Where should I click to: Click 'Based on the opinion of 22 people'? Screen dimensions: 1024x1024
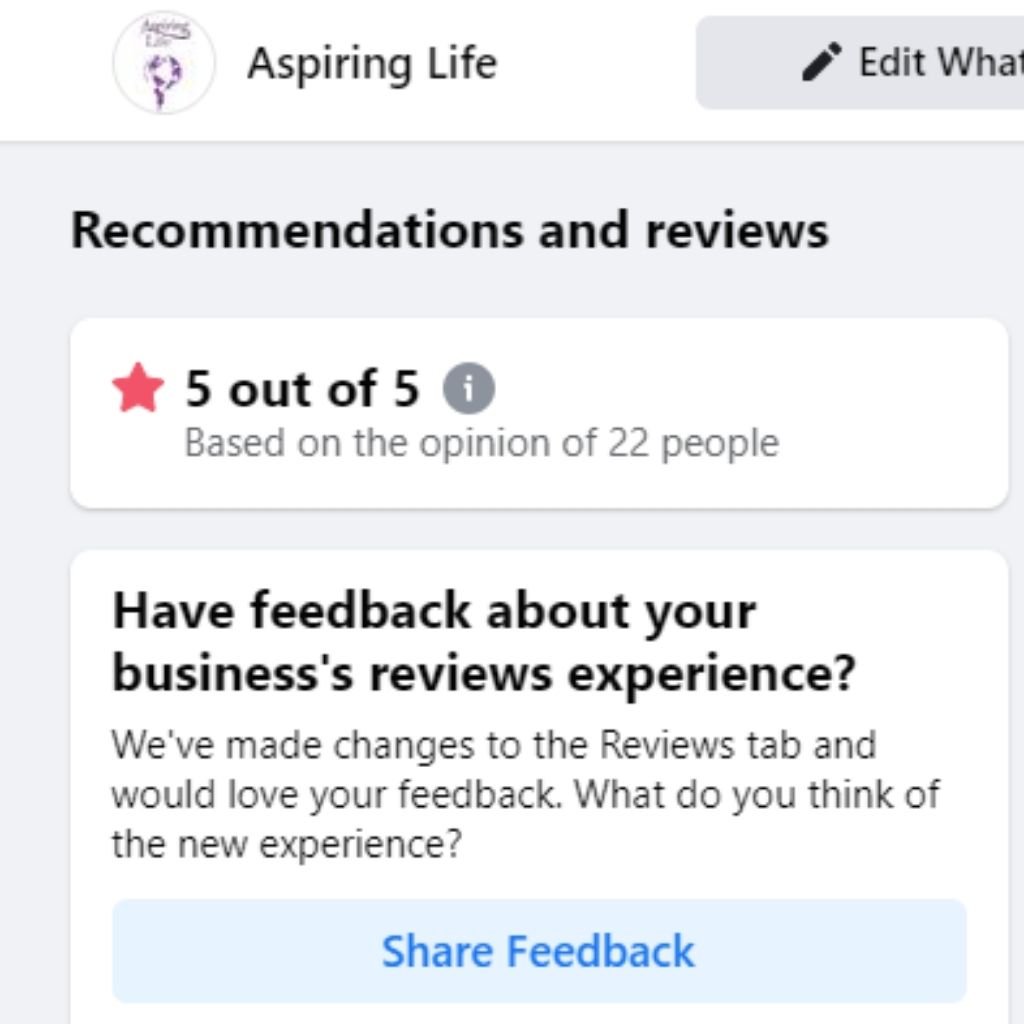(x=482, y=442)
